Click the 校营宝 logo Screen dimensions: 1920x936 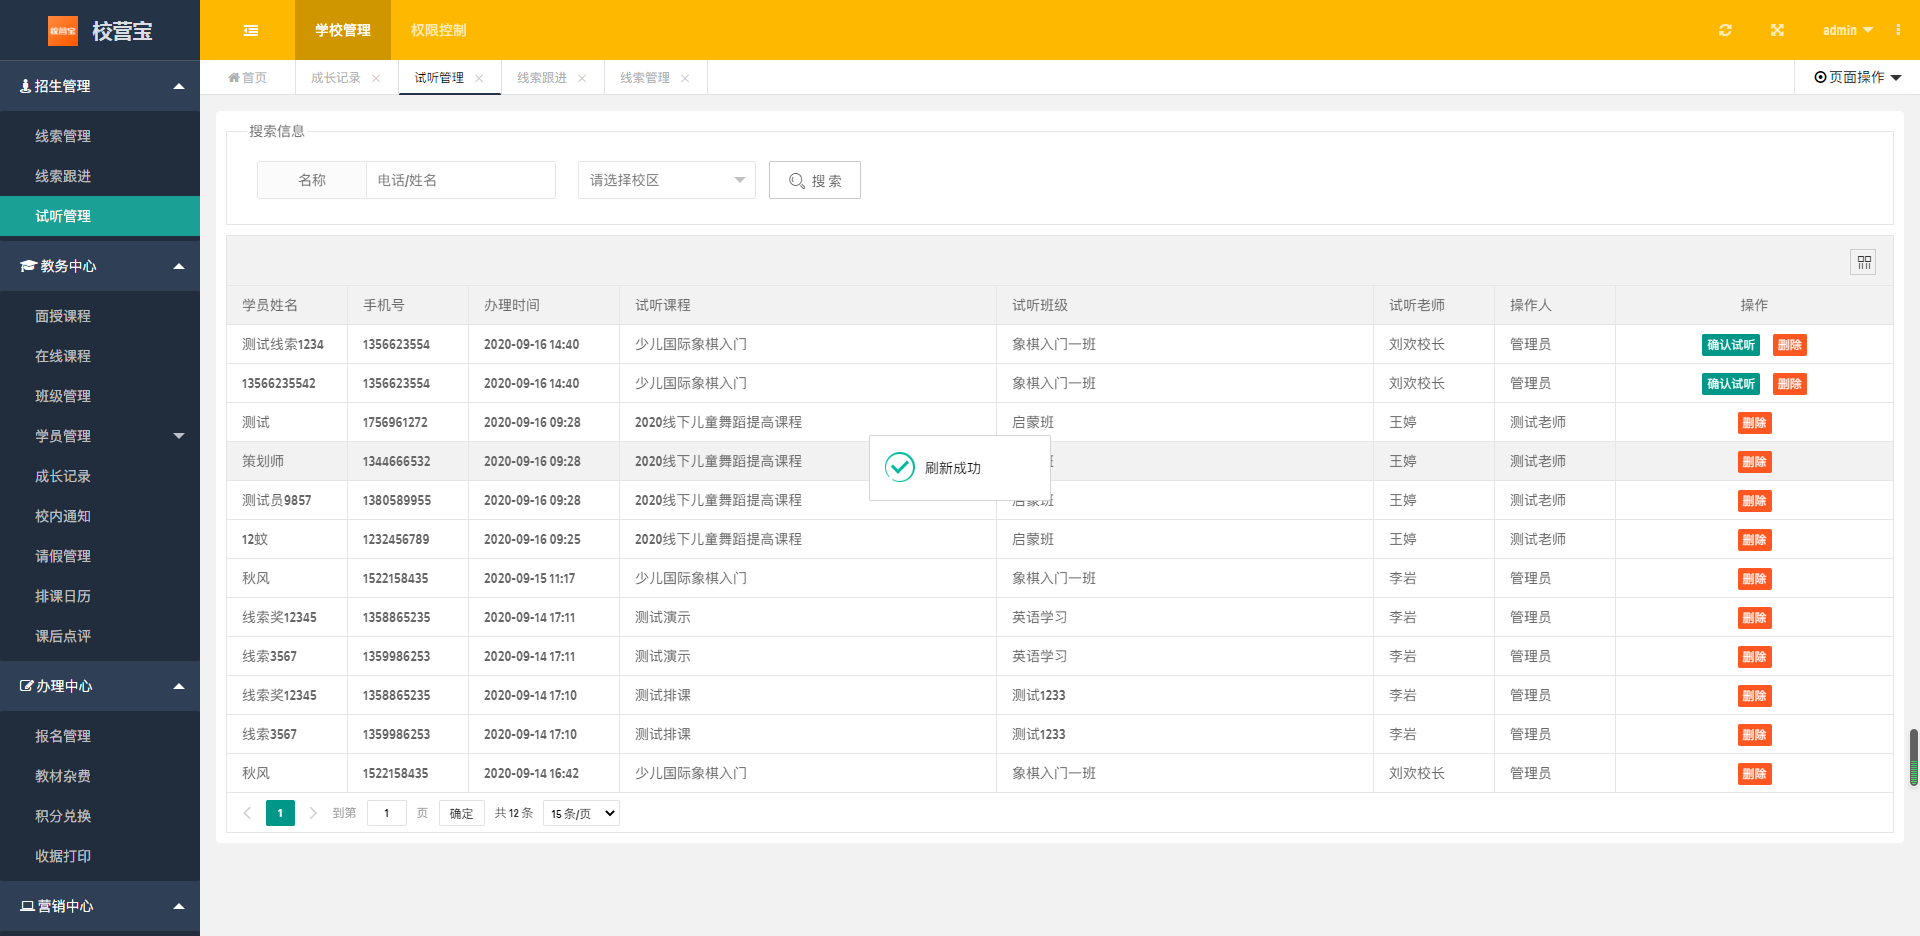click(x=100, y=30)
